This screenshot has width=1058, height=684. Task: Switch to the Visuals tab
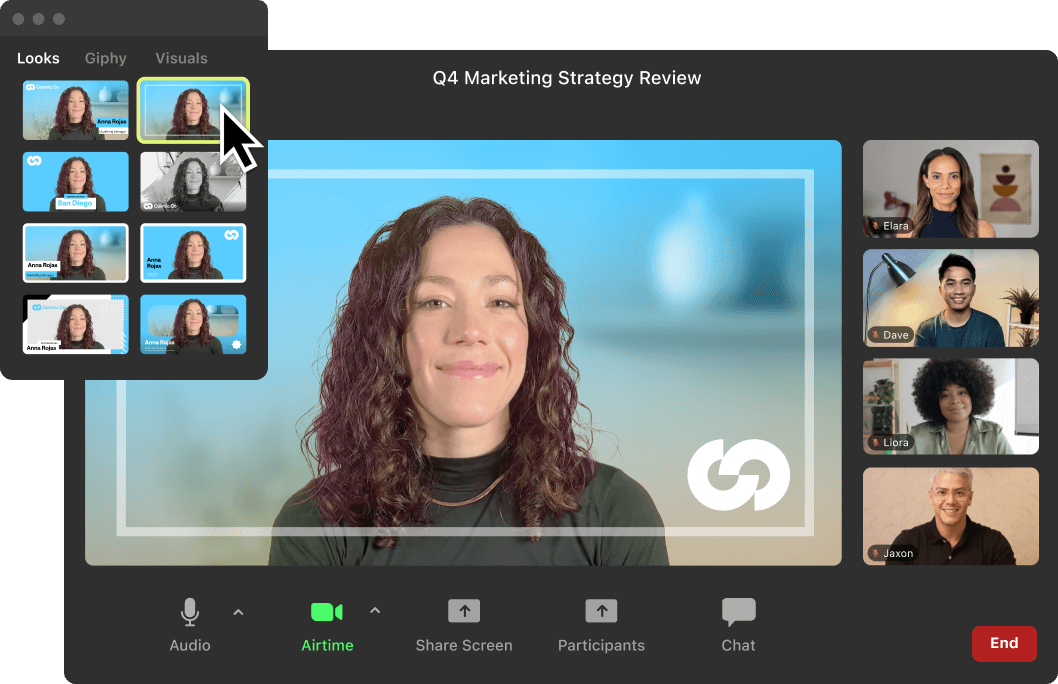click(x=181, y=58)
